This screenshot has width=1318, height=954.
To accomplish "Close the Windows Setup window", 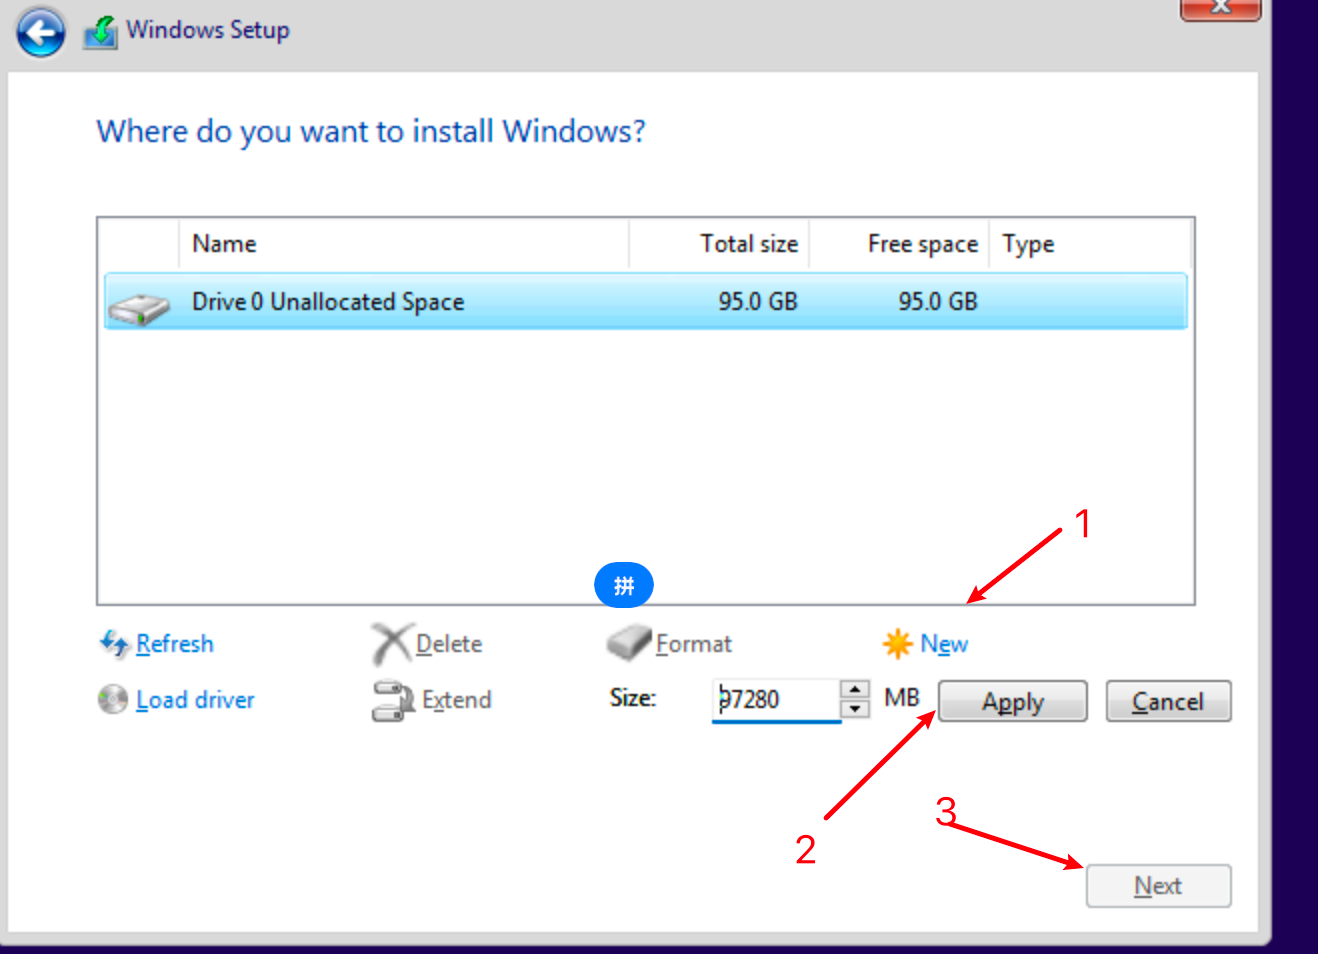I will pos(1220,8).
